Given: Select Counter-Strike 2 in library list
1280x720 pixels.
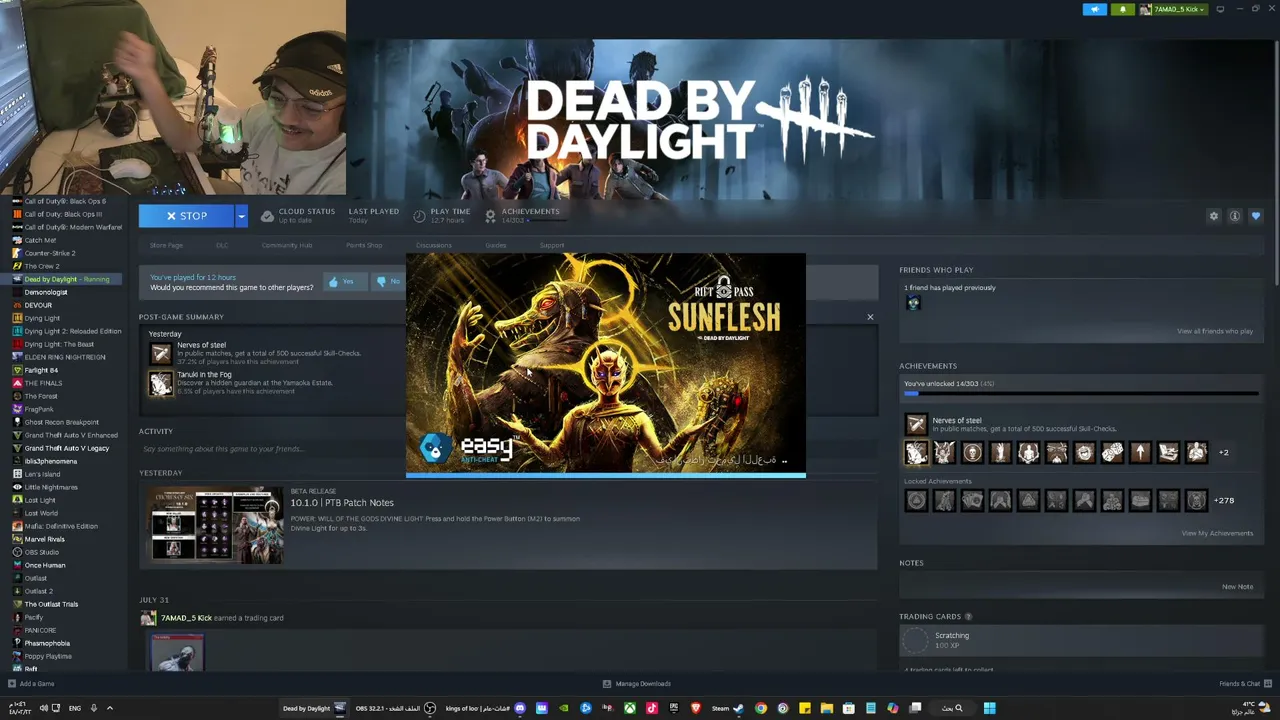Looking at the screenshot, I should pos(50,253).
